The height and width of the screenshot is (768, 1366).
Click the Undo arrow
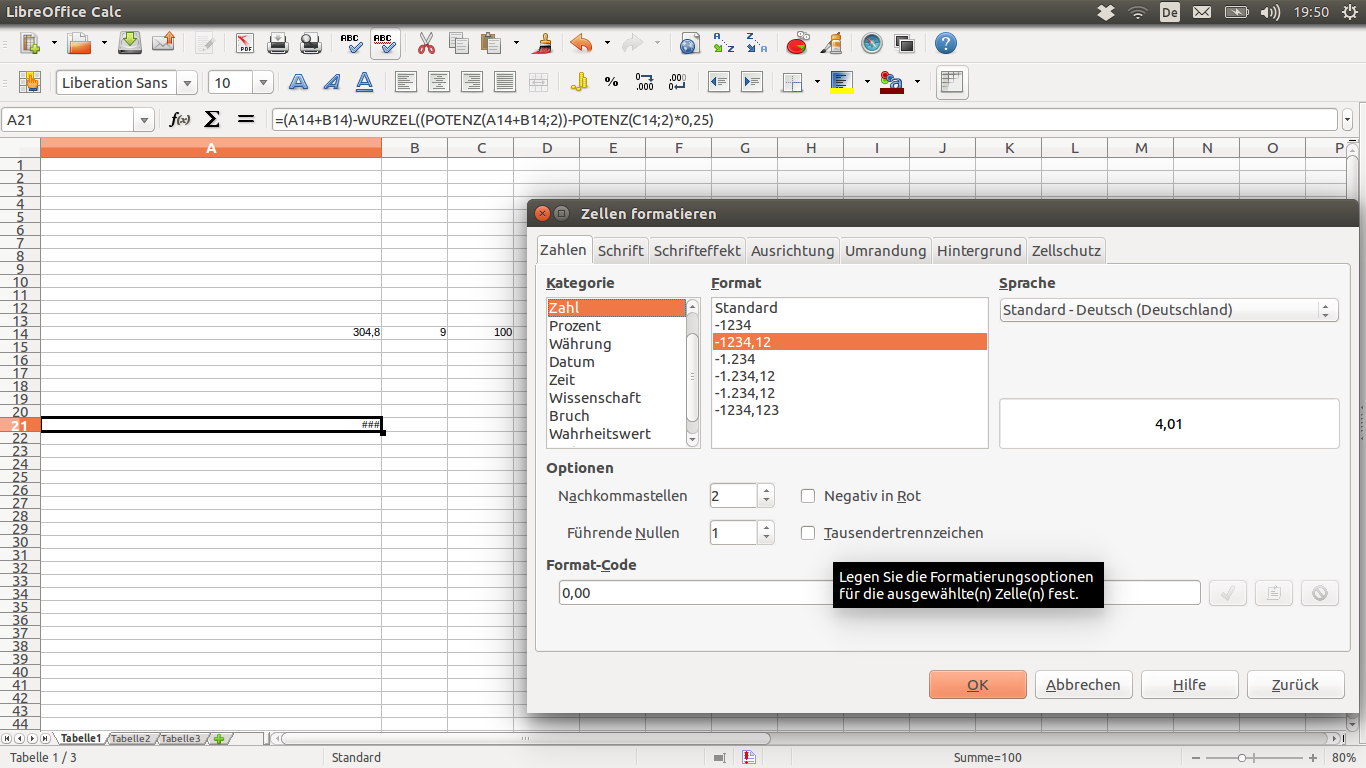pyautogui.click(x=581, y=44)
